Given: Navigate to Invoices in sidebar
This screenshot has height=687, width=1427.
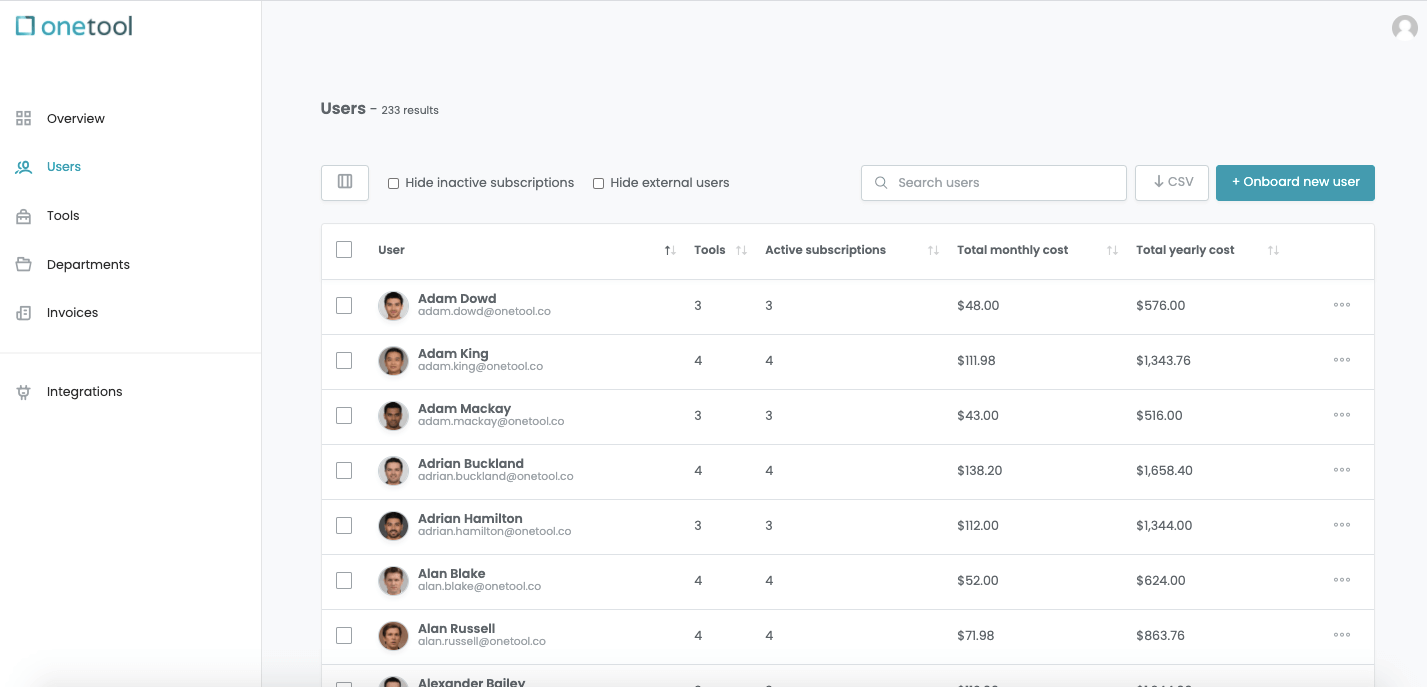Looking at the screenshot, I should point(72,313).
